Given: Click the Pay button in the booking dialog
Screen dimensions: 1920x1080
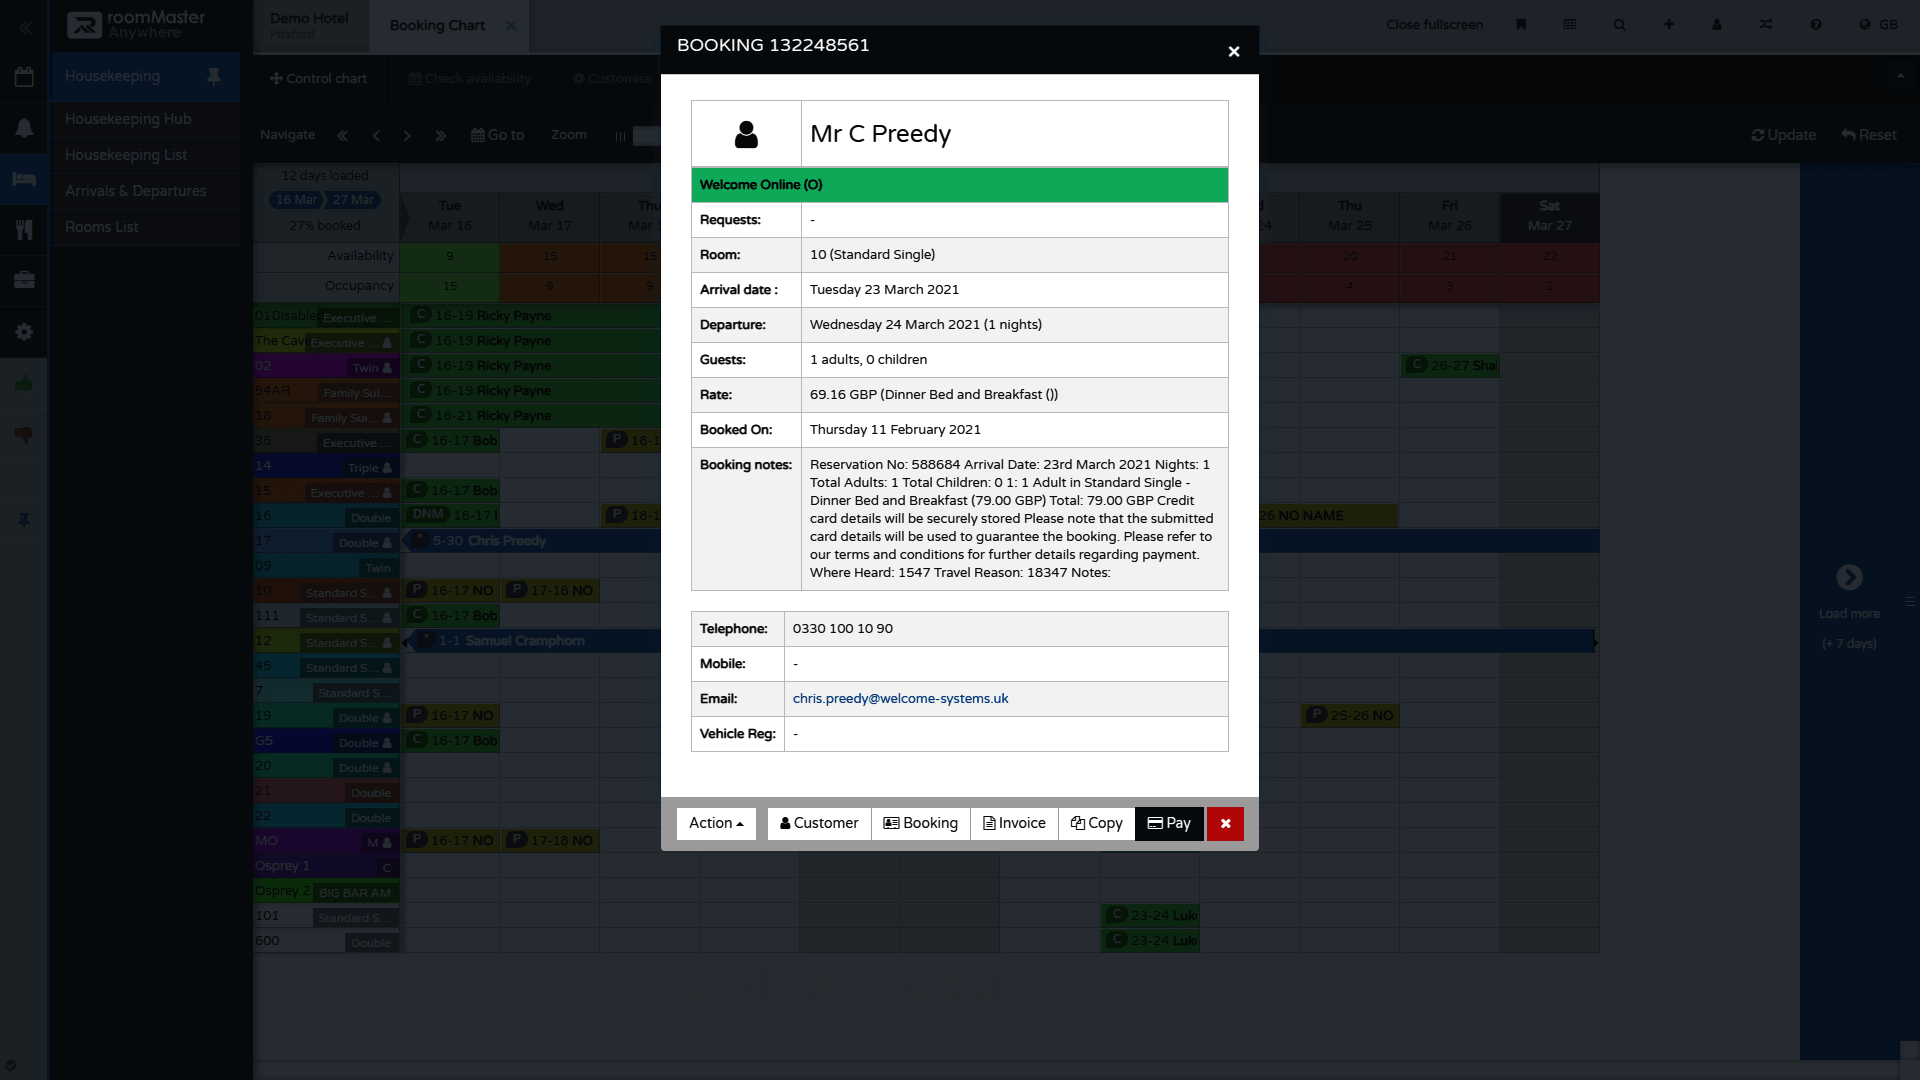Looking at the screenshot, I should click(x=1169, y=823).
